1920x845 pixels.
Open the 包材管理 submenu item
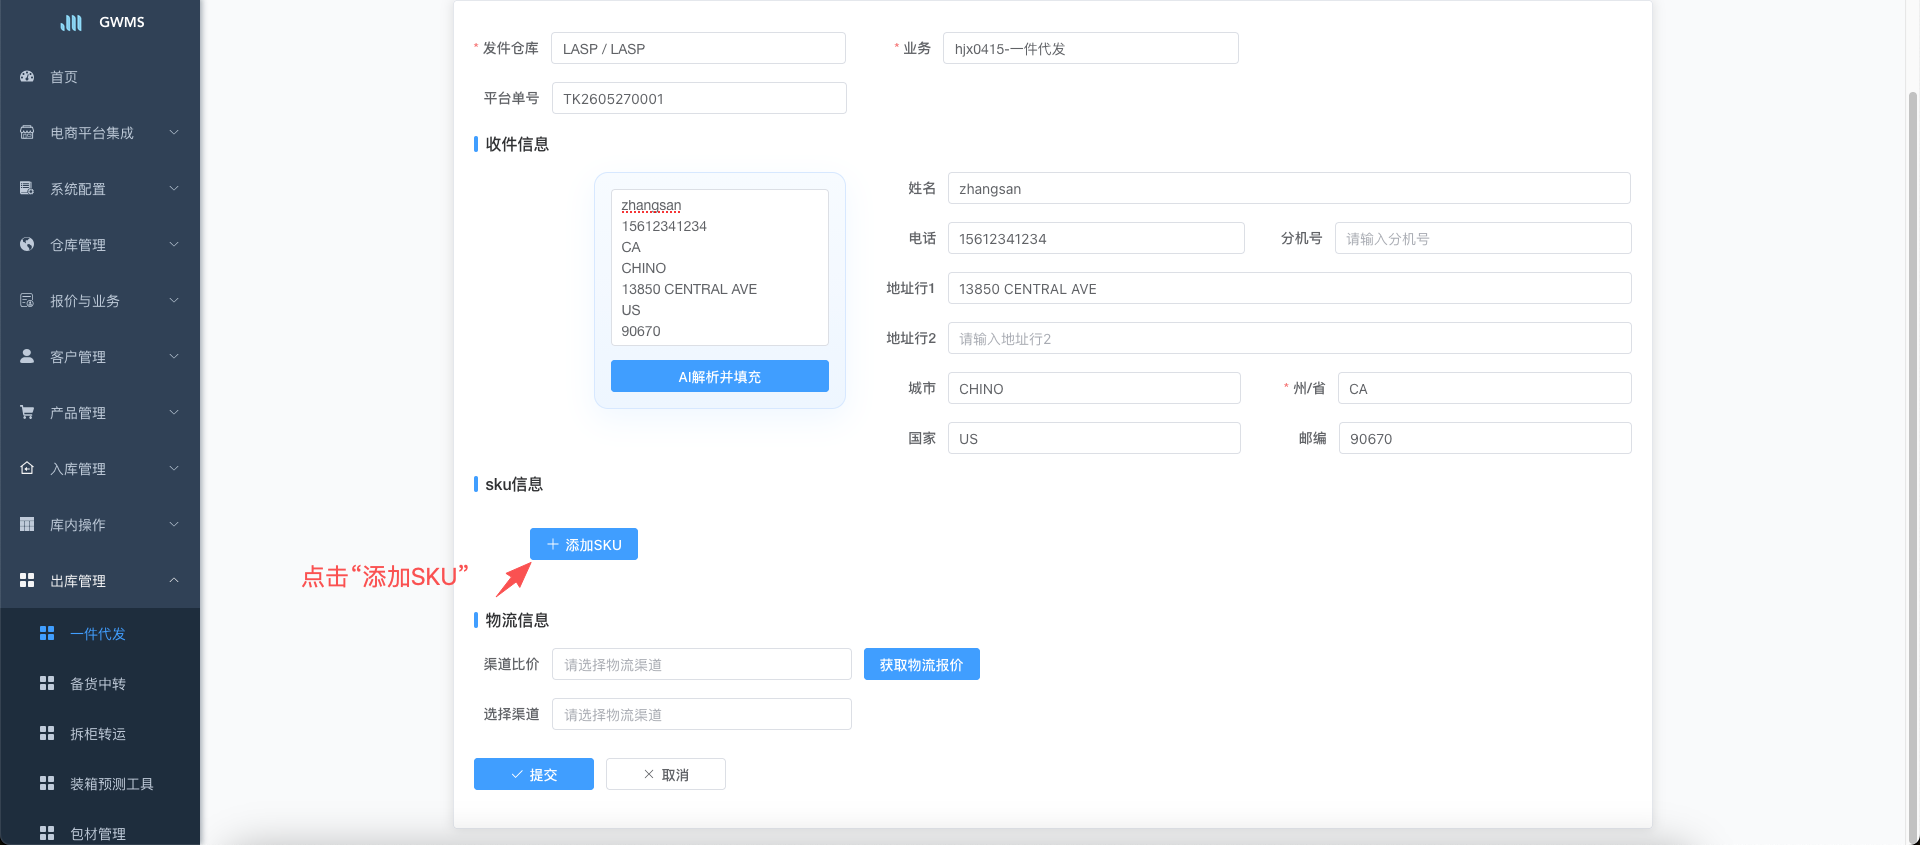(100, 831)
